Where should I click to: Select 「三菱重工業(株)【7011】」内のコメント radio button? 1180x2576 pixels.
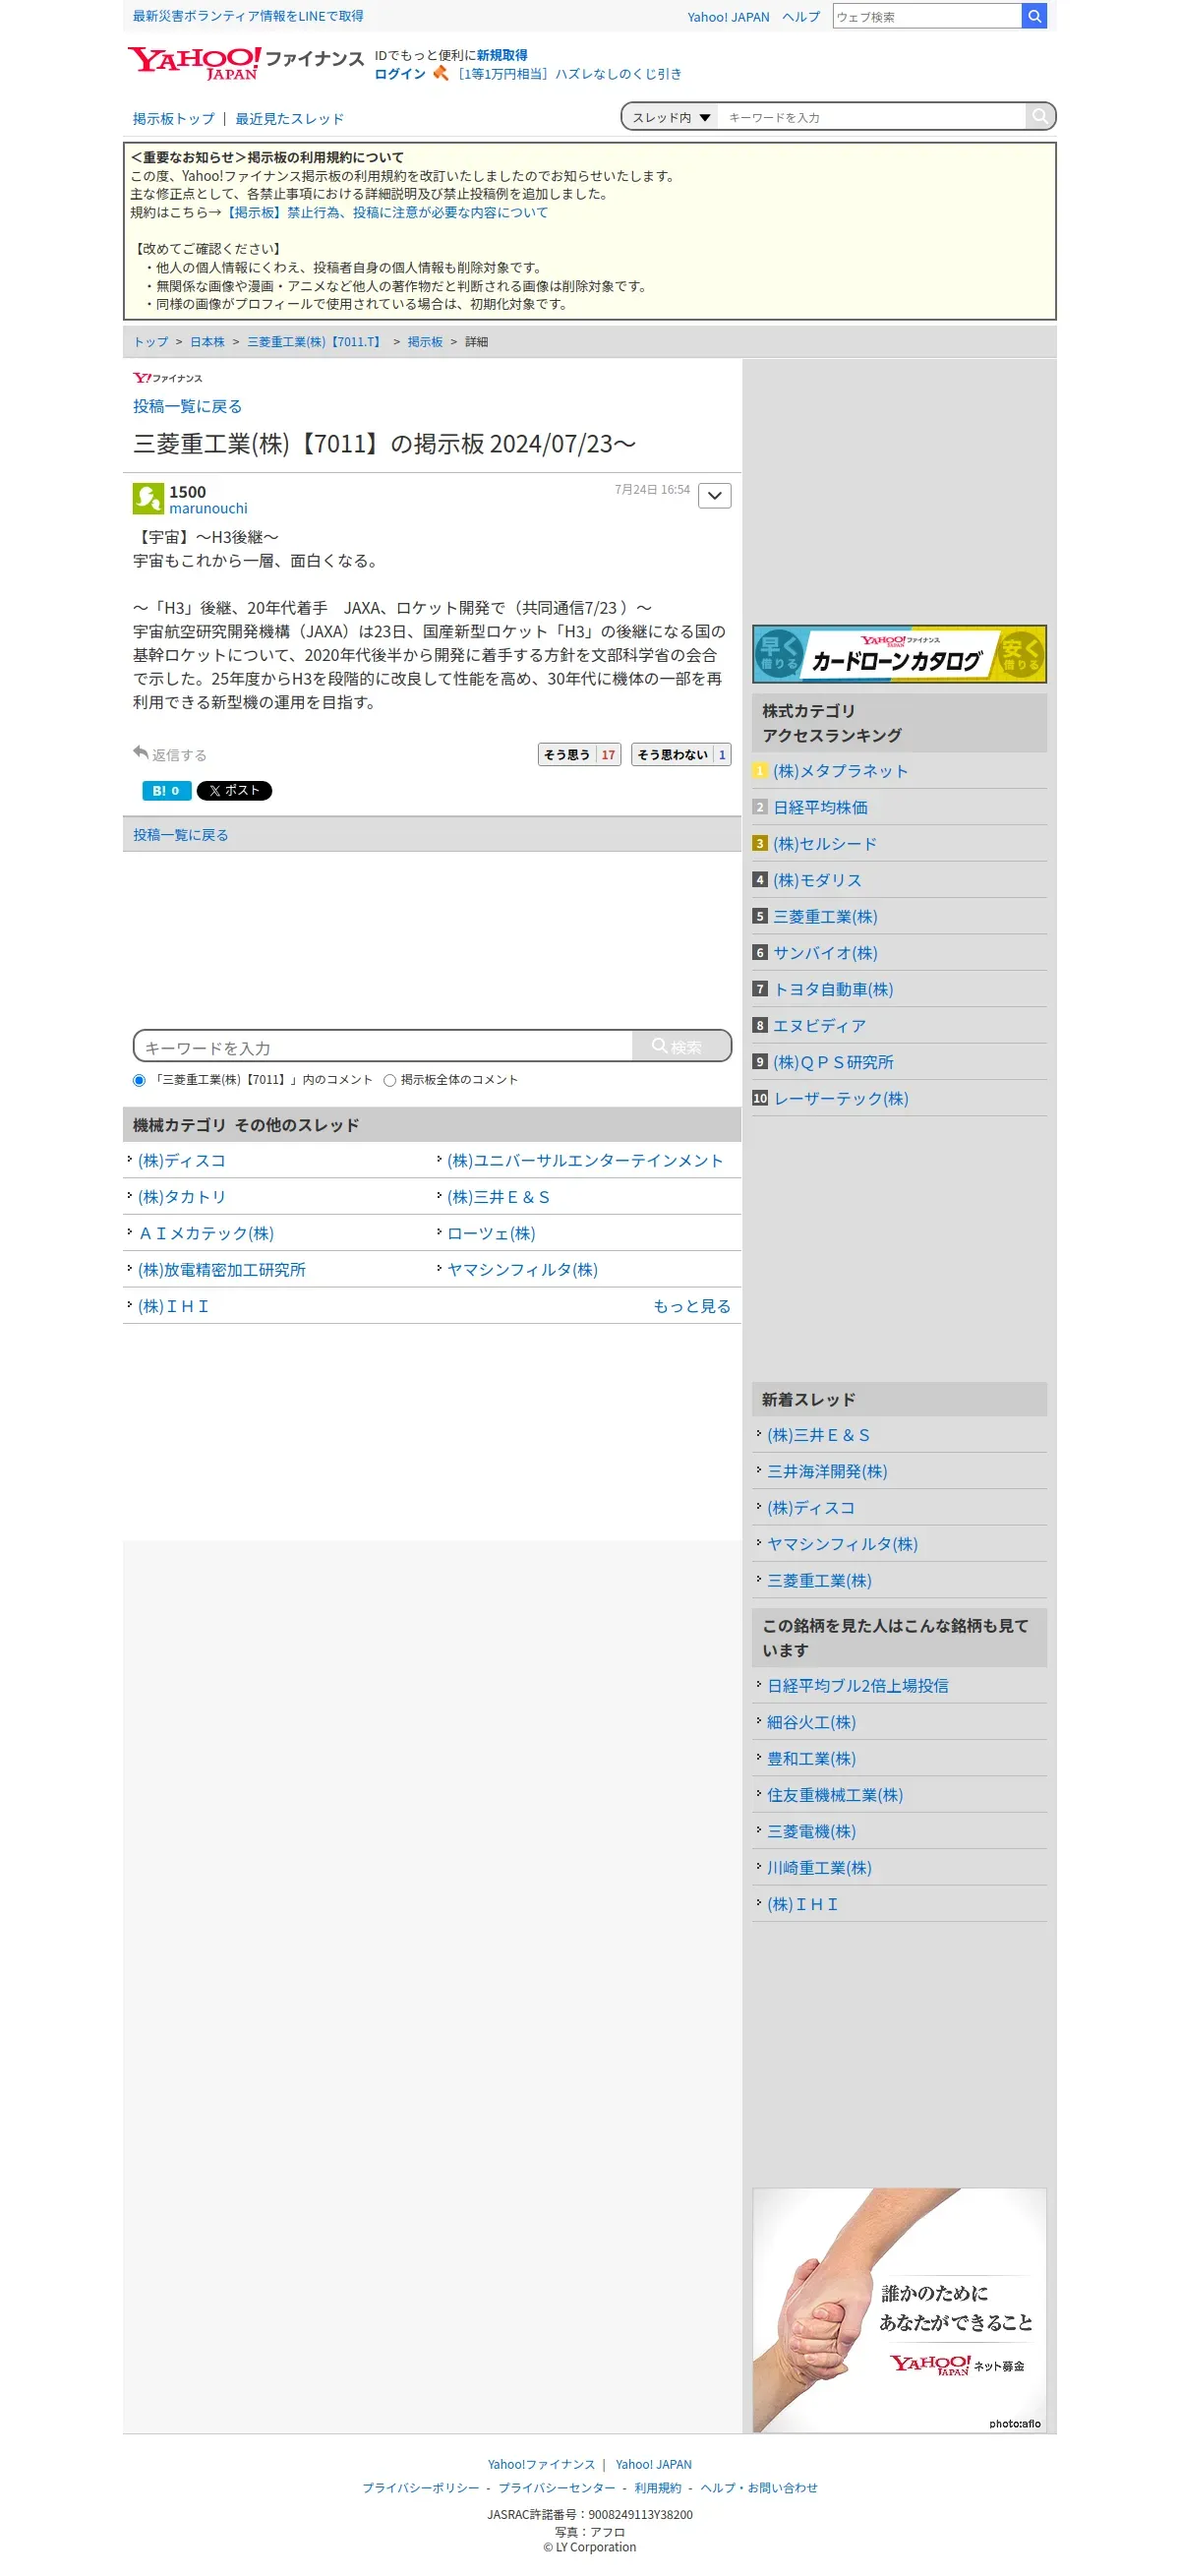[x=139, y=1080]
